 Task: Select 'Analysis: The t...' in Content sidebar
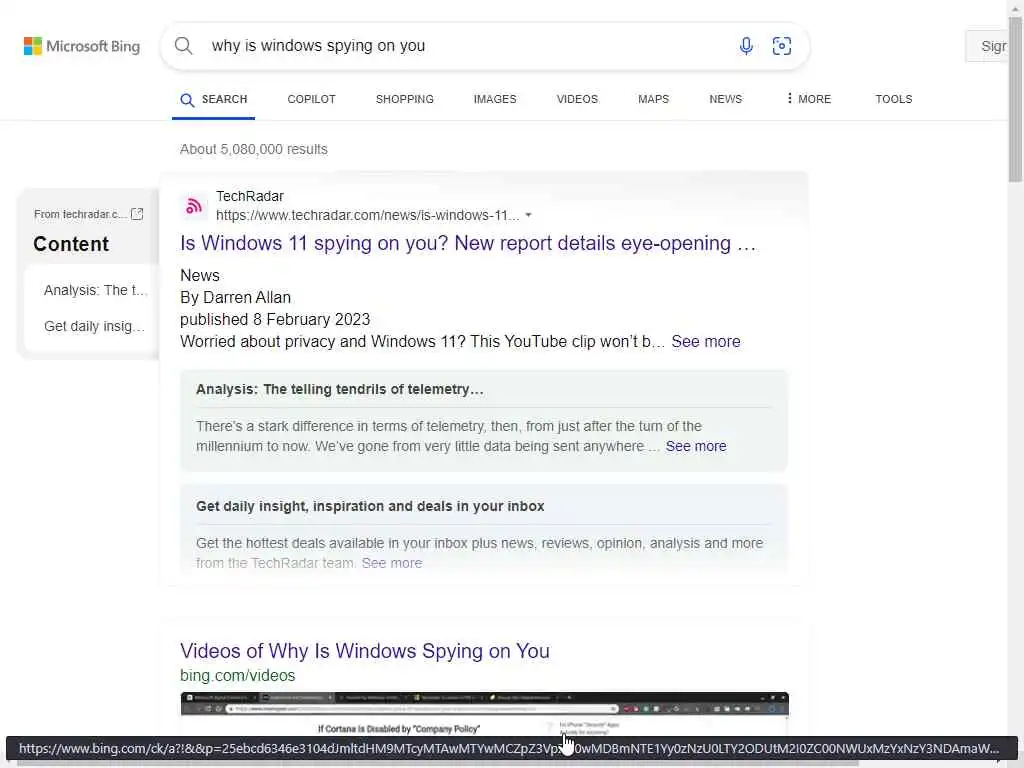95,290
